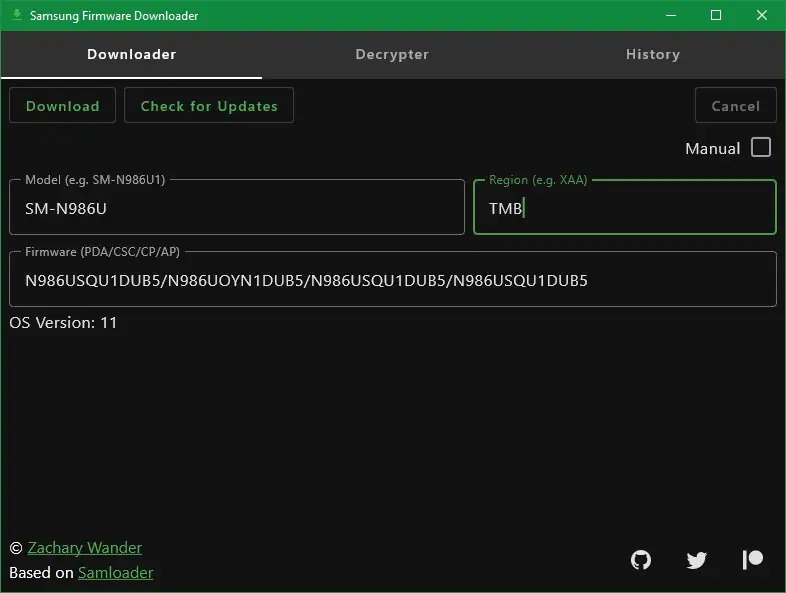Click the green app icon in title bar

pyautogui.click(x=16, y=16)
